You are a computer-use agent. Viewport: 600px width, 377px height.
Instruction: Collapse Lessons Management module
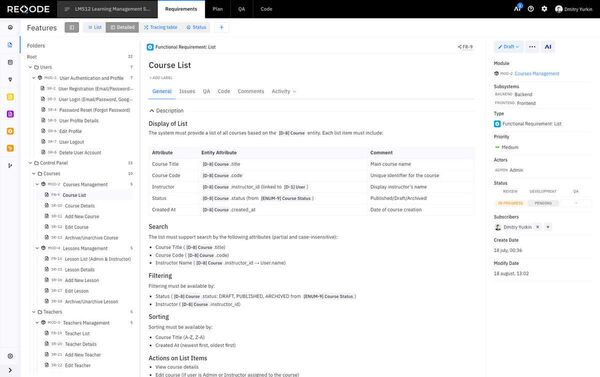point(37,248)
